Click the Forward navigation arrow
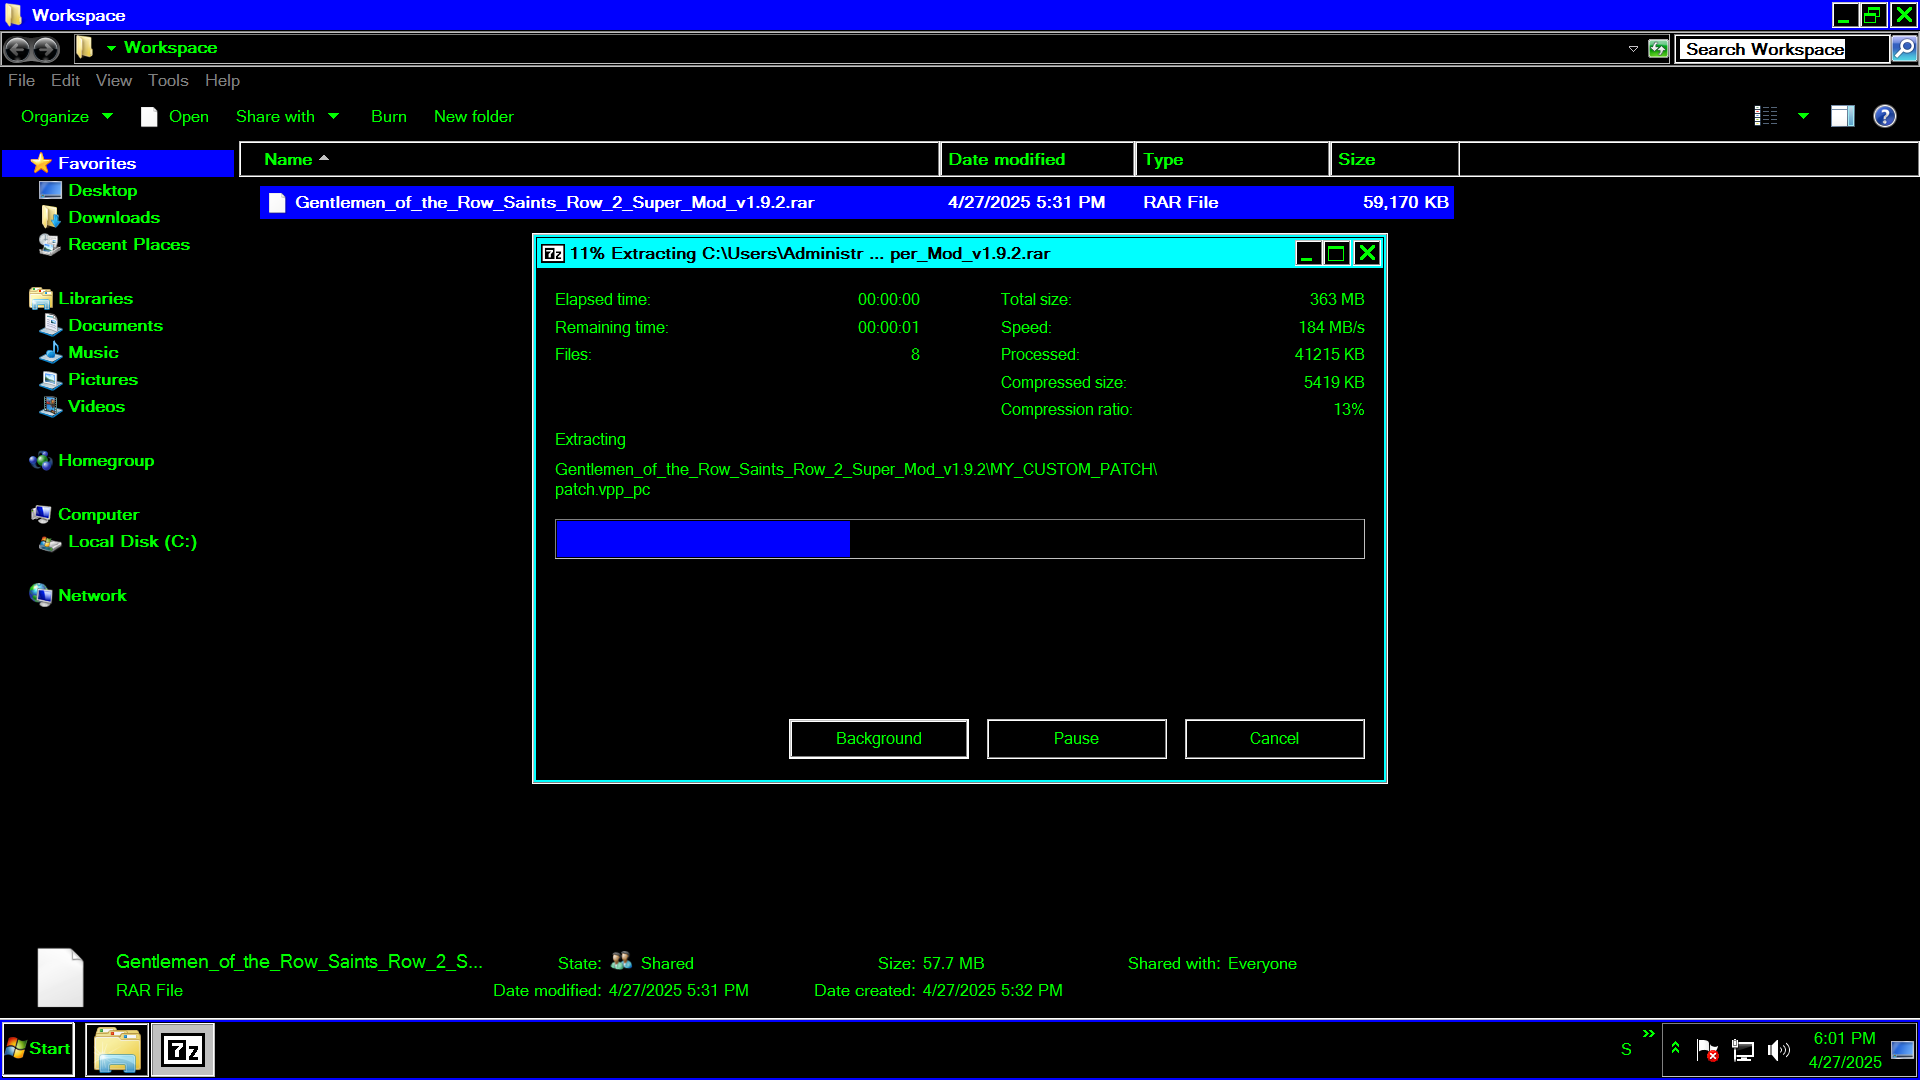Image resolution: width=1920 pixels, height=1080 pixels. tap(46, 48)
